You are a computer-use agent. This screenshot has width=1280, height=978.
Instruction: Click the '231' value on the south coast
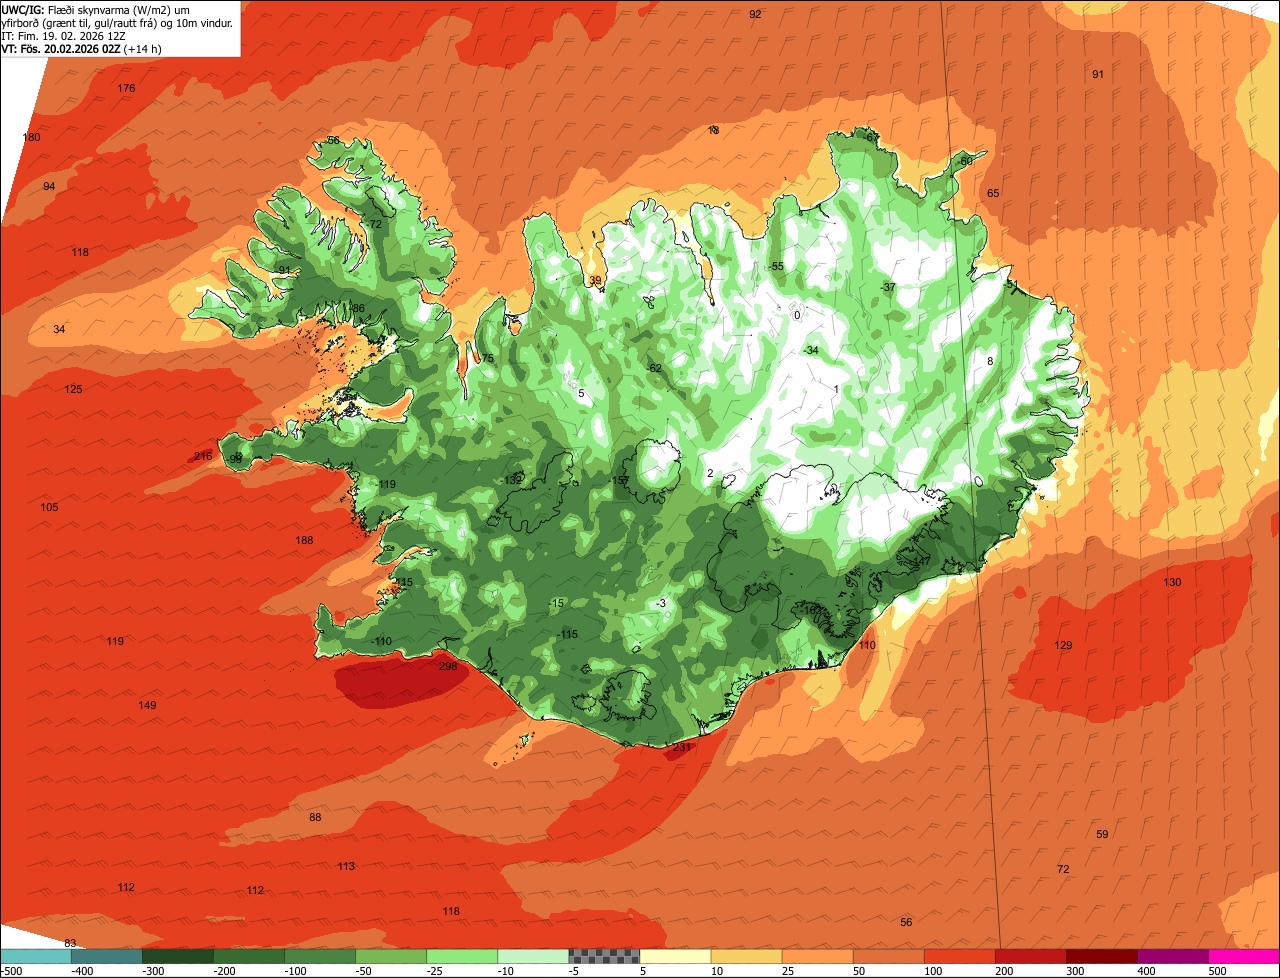tap(682, 747)
